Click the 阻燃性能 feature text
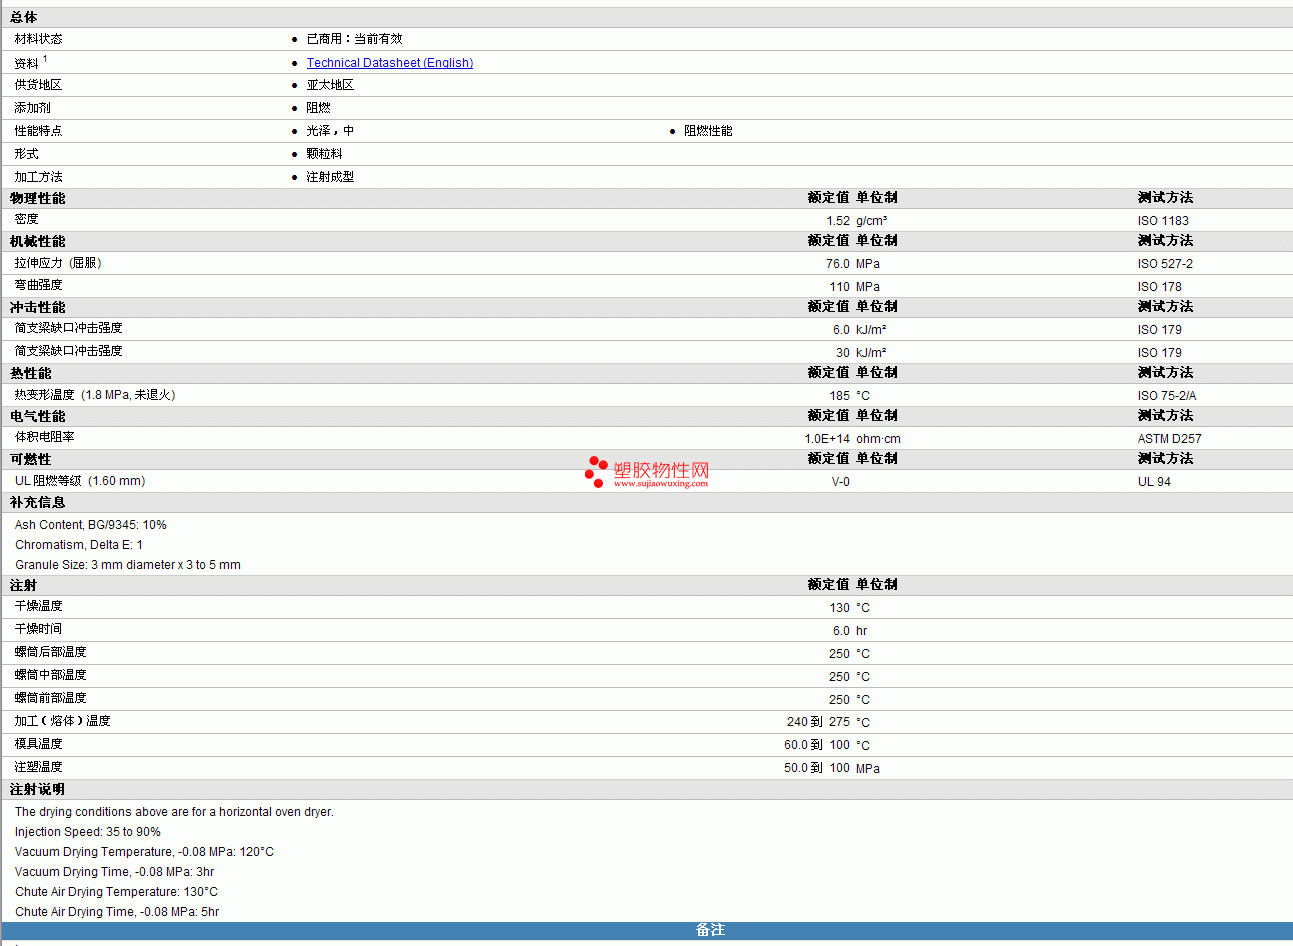Screen dimensions: 1293x946 coord(708,131)
